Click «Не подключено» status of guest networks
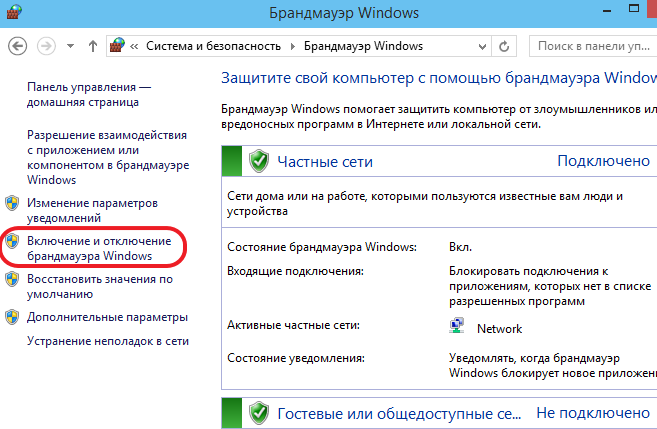657x429 pixels. (593, 413)
